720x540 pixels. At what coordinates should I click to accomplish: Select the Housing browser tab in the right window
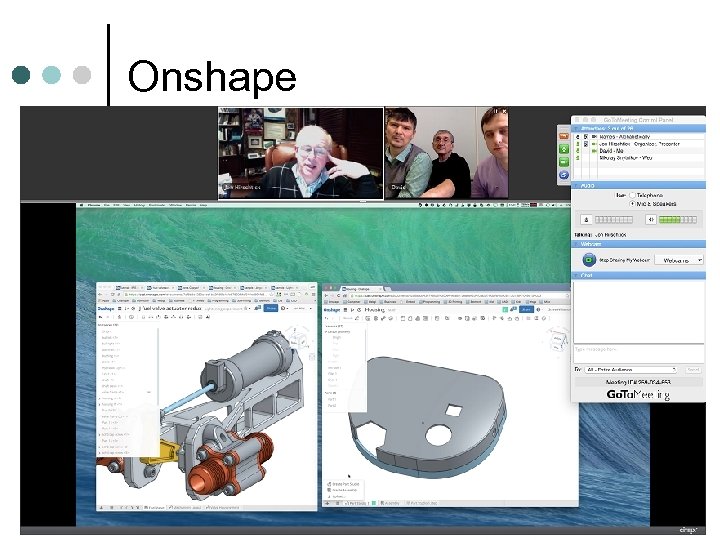(x=361, y=289)
